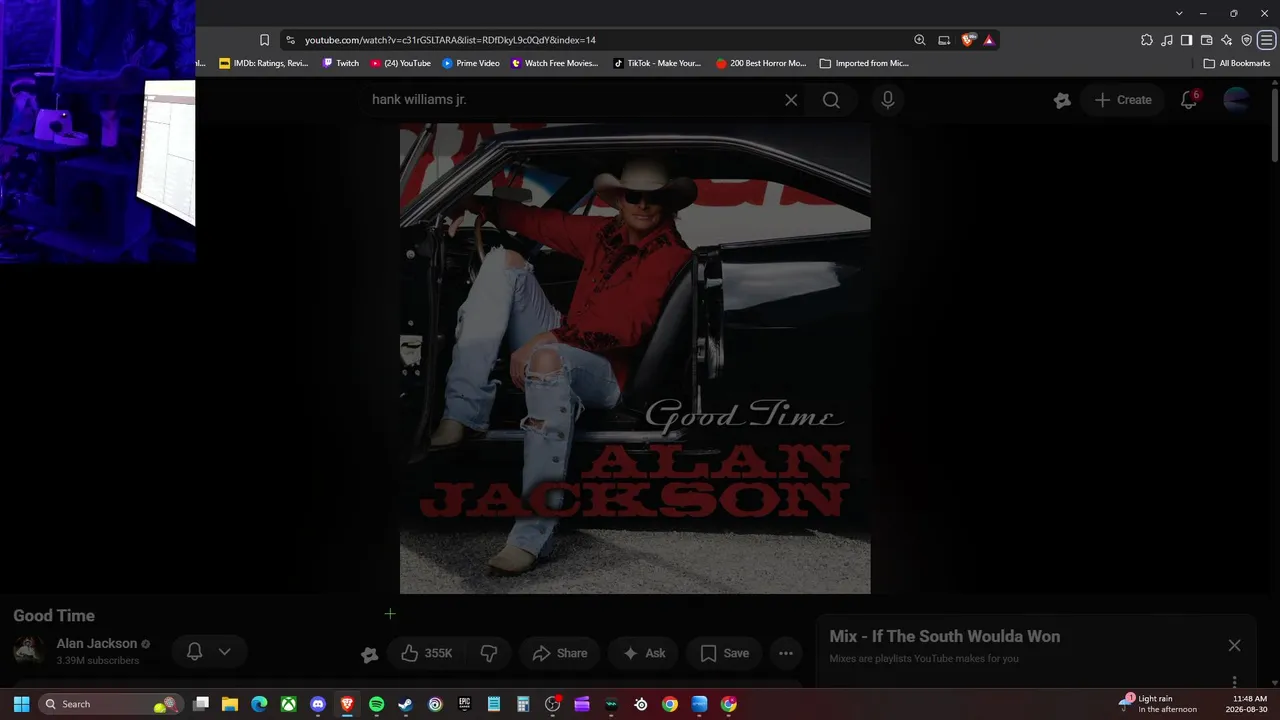The image size is (1280, 720).
Task: Open the IMDb: Ratings bookmark
Action: tap(264, 63)
